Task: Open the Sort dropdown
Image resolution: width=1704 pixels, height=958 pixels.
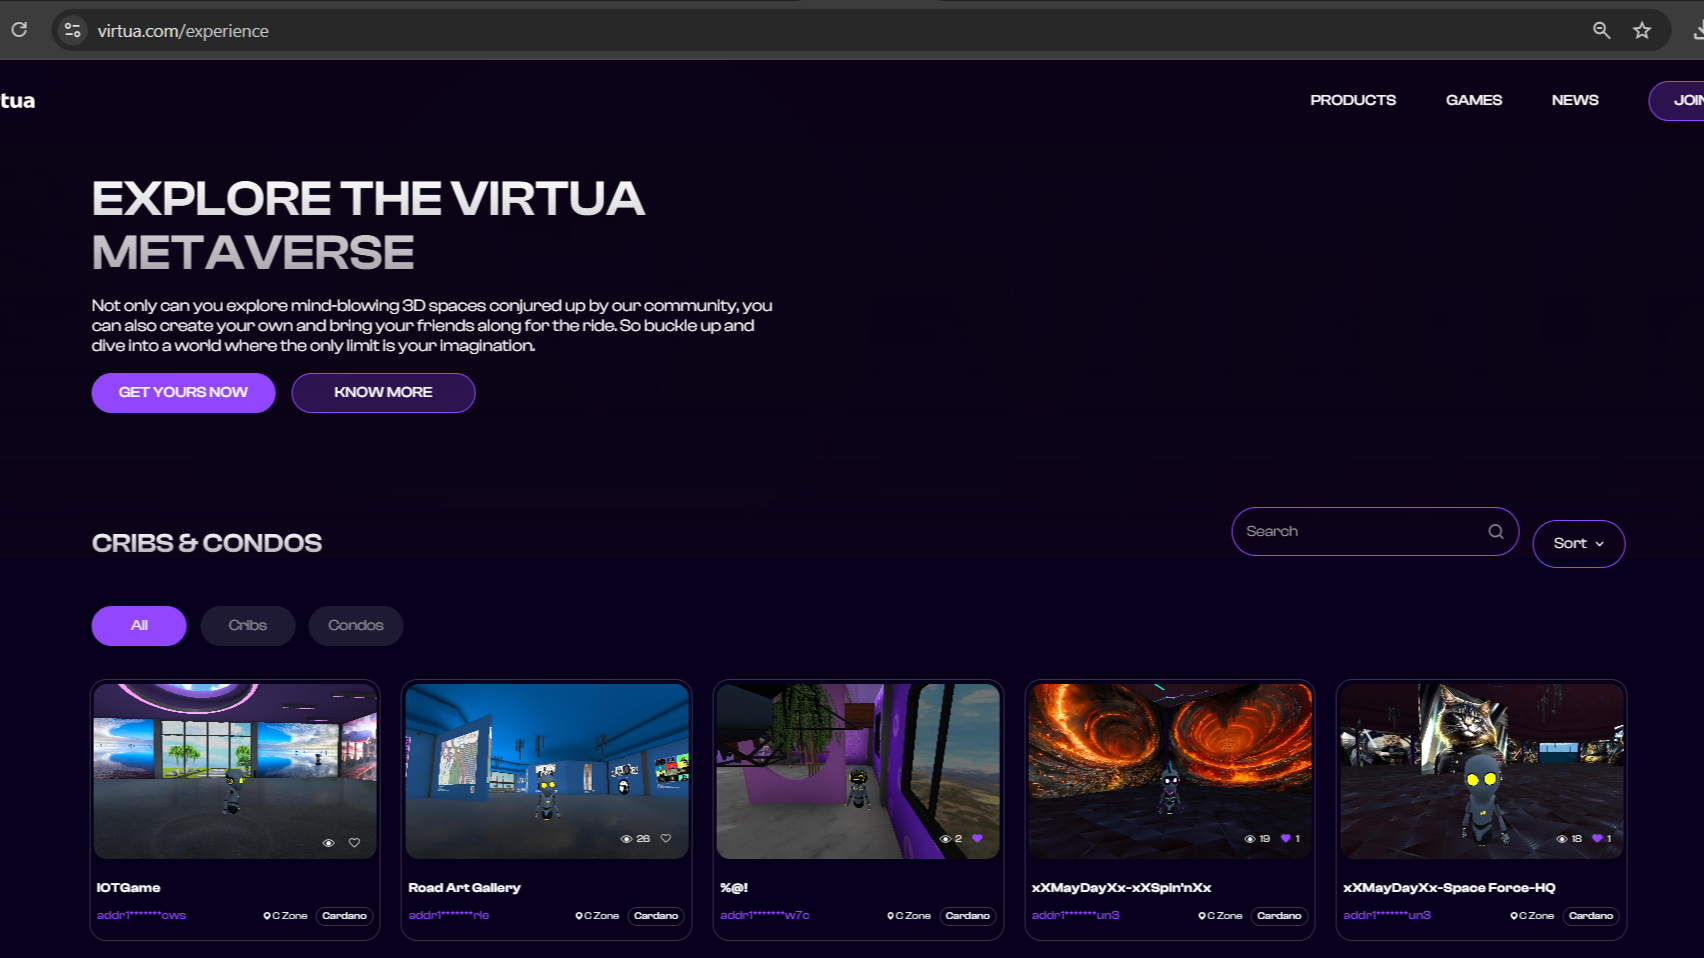Action: pos(1579,544)
